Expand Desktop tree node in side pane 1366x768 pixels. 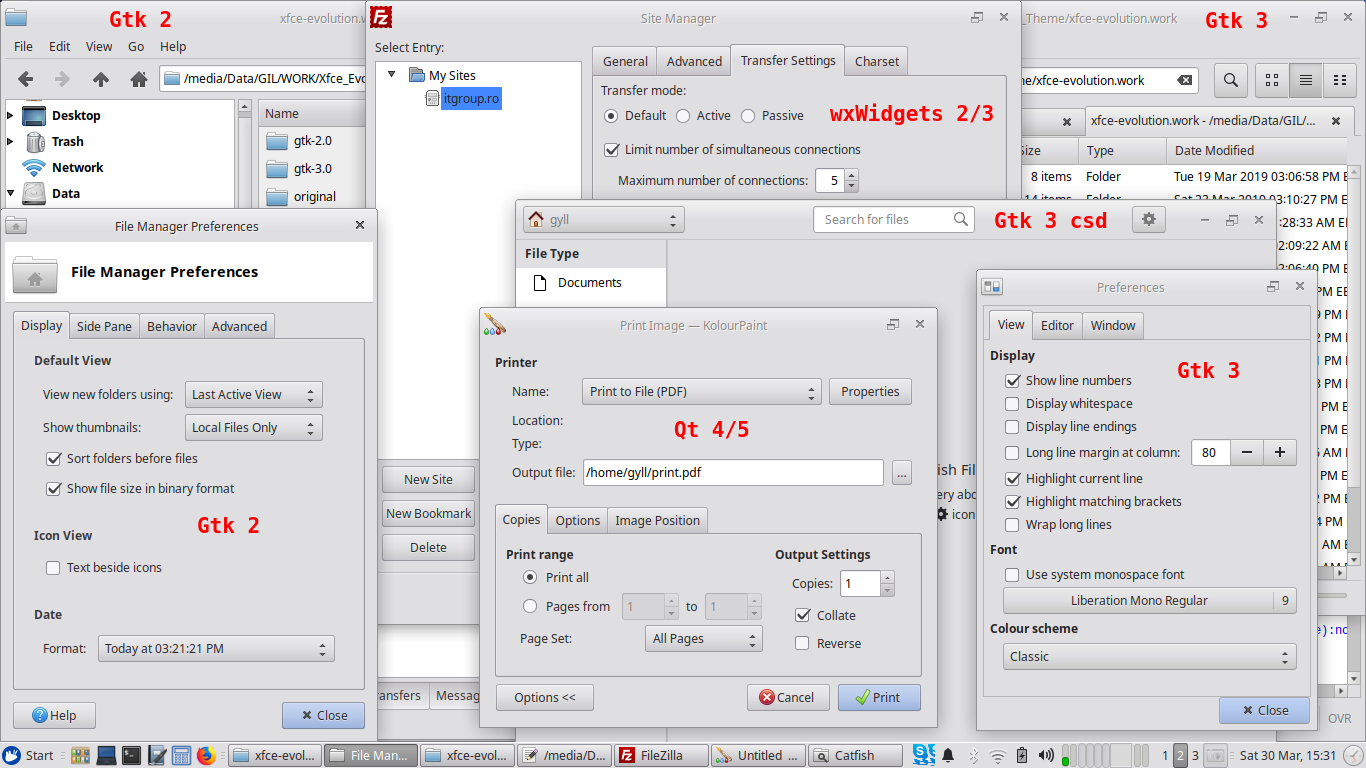10,115
